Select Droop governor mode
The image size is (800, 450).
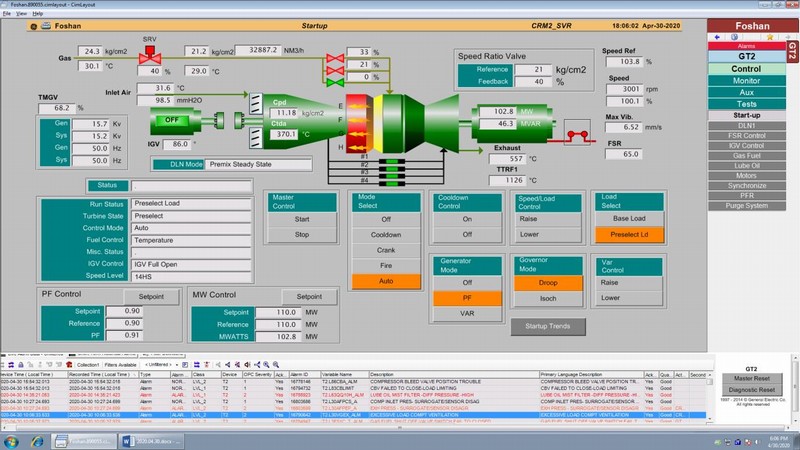548,283
